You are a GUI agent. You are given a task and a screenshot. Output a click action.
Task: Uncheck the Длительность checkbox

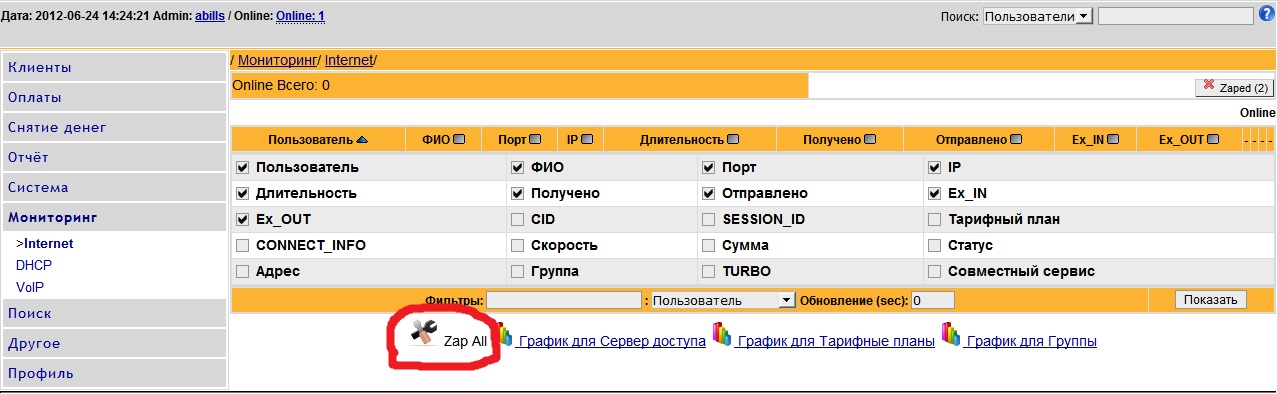[243, 193]
